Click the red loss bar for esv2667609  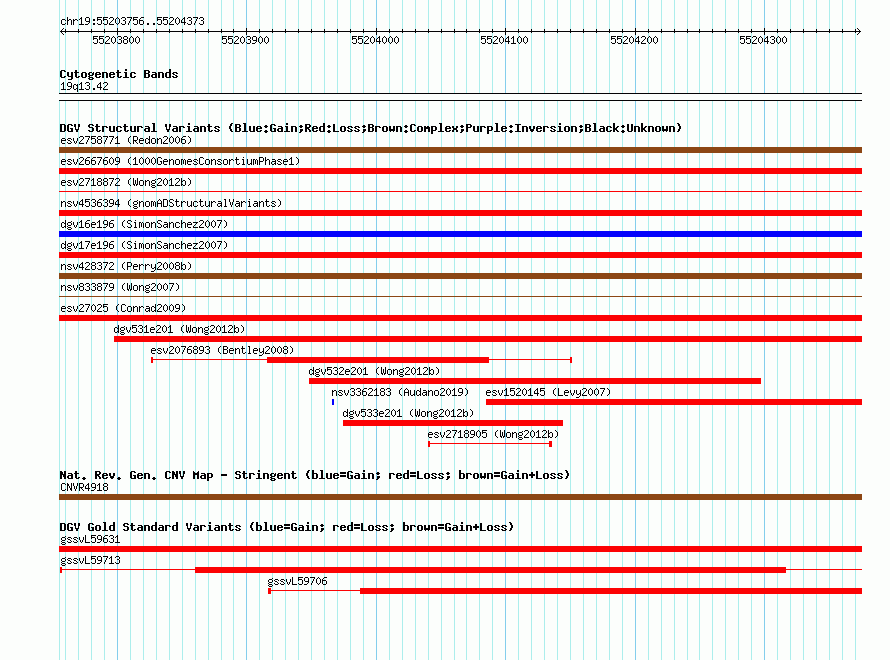460,171
